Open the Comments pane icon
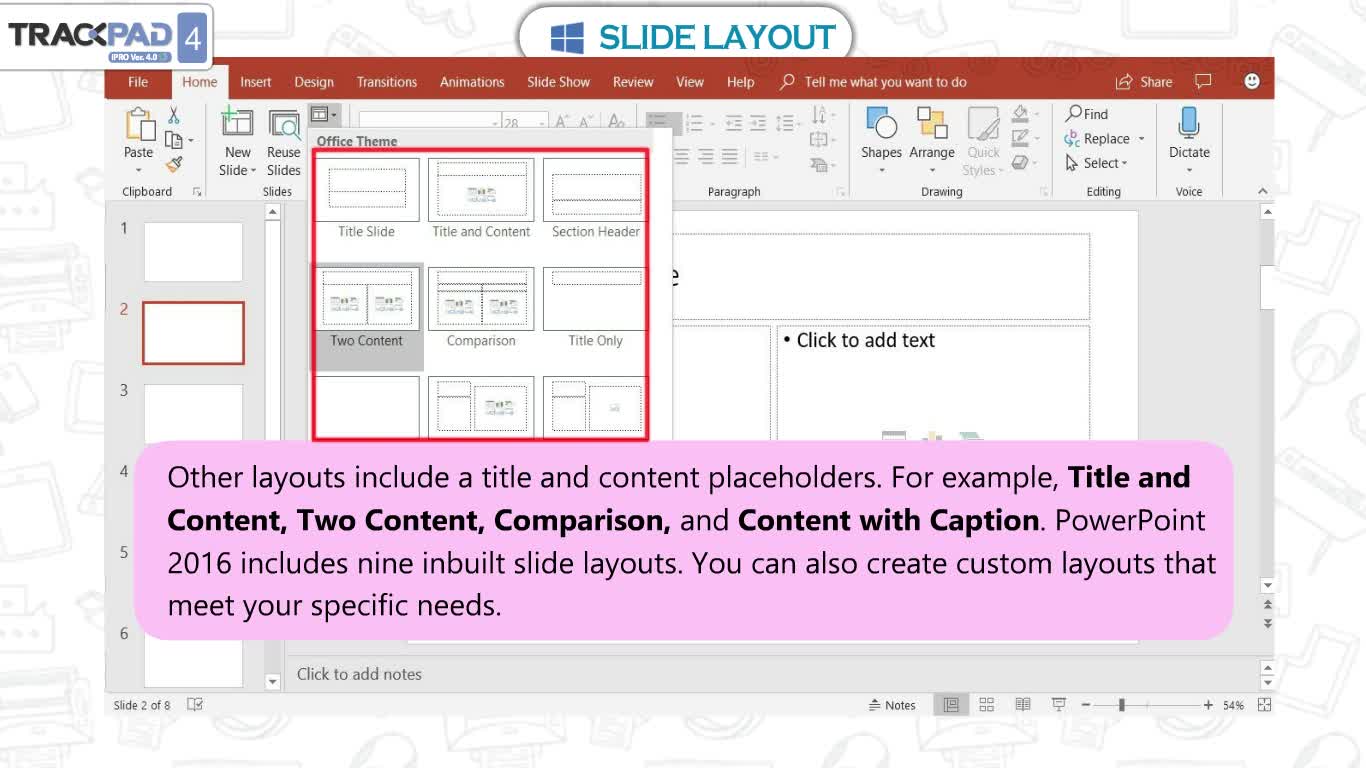This screenshot has height=768, width=1366. pyautogui.click(x=1203, y=82)
